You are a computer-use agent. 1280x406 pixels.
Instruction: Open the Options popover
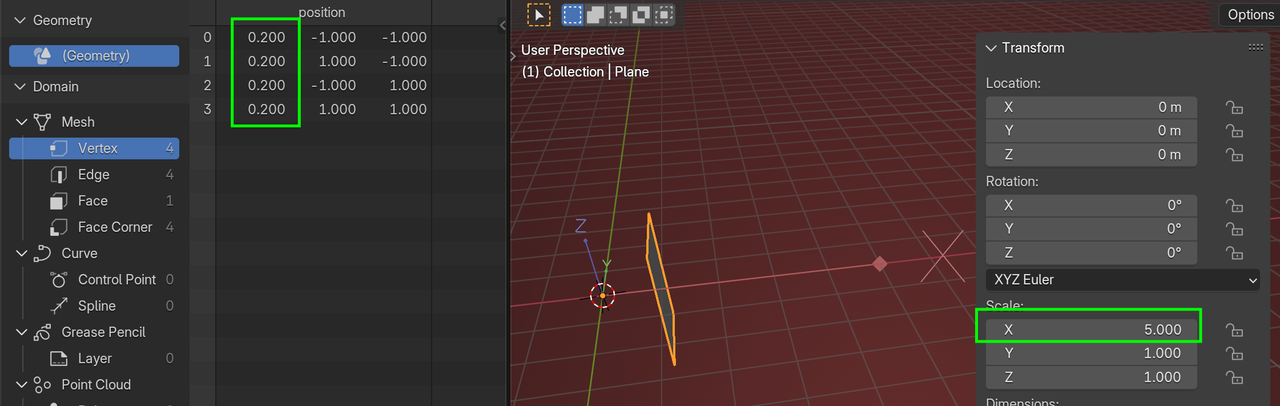(x=1249, y=14)
